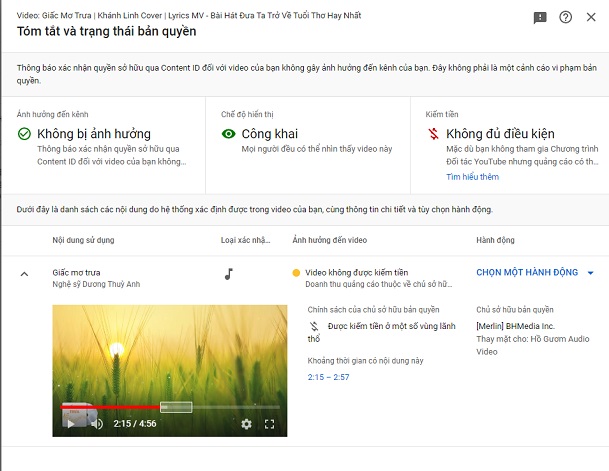This screenshot has height=471, width=609.
Task: Mute the video preview volume
Action: point(96,424)
